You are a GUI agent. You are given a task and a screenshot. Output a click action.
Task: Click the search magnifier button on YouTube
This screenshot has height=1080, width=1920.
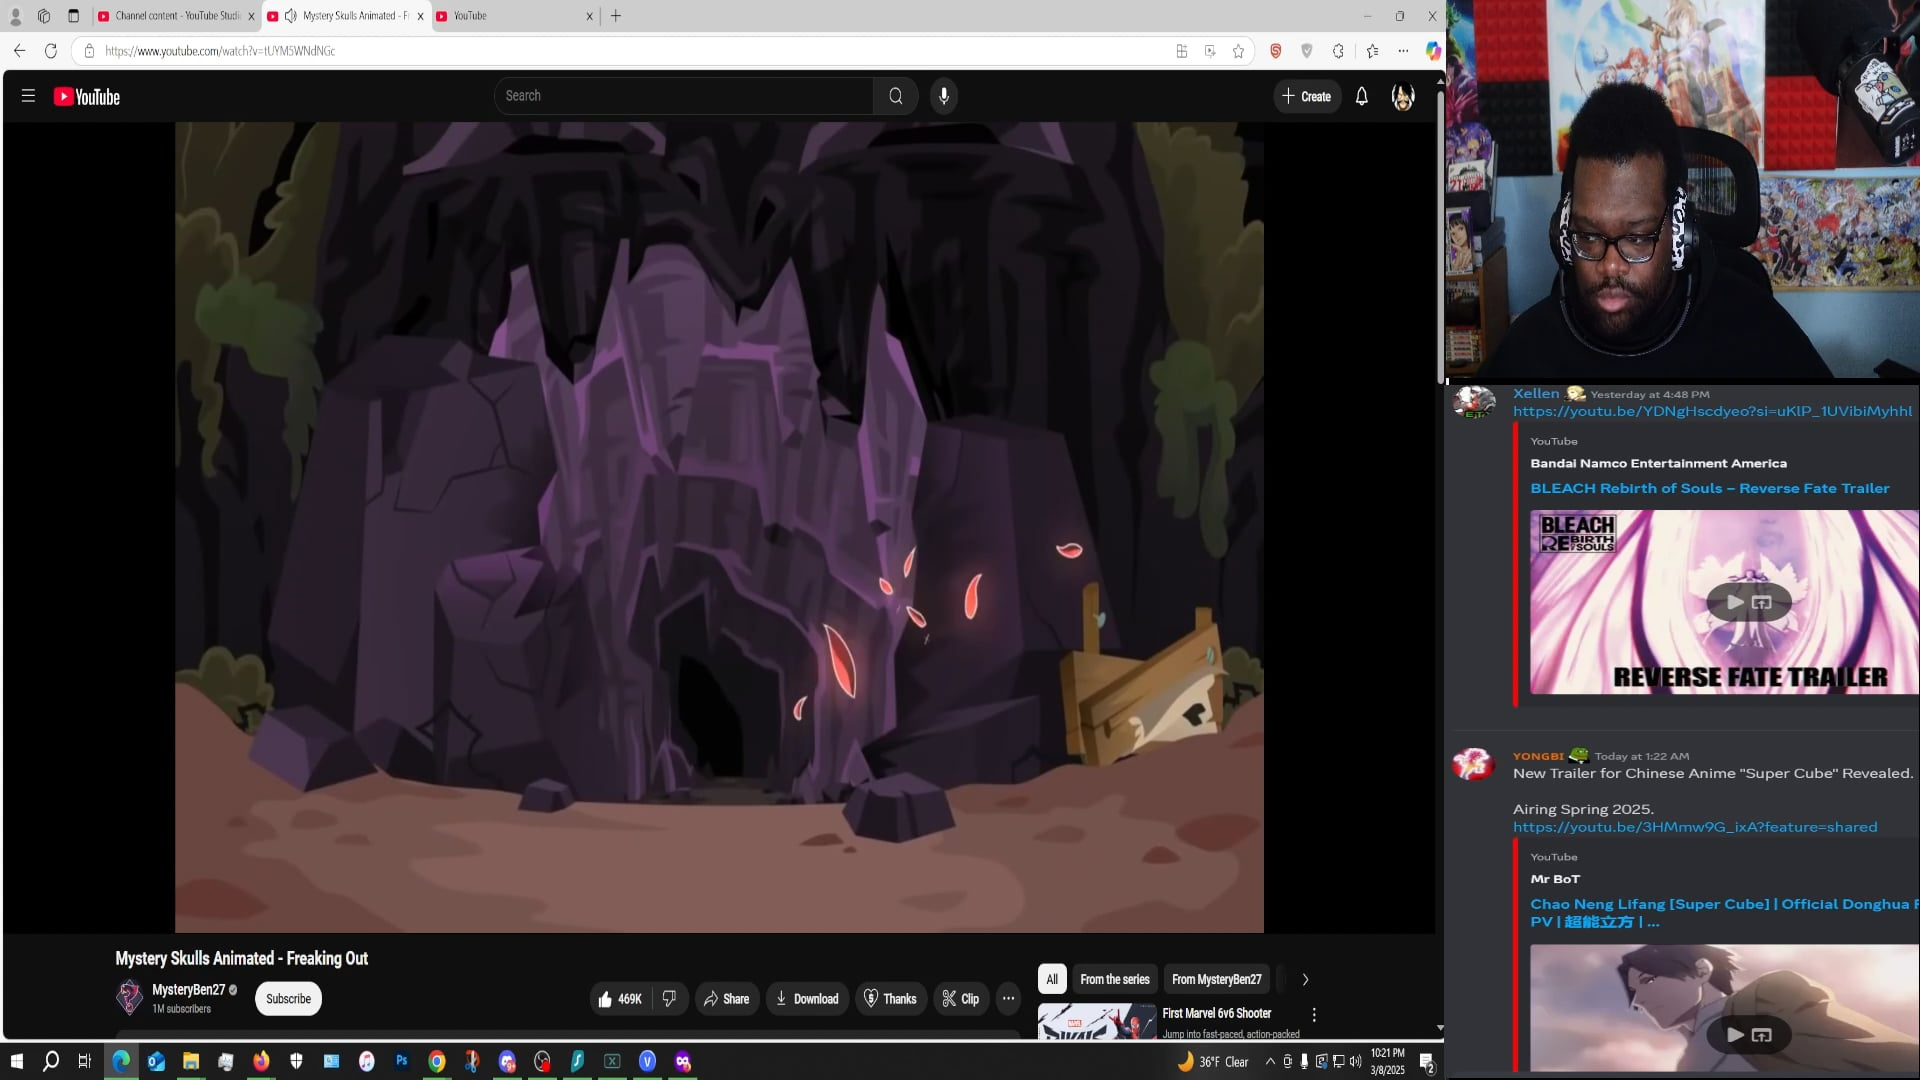click(896, 96)
